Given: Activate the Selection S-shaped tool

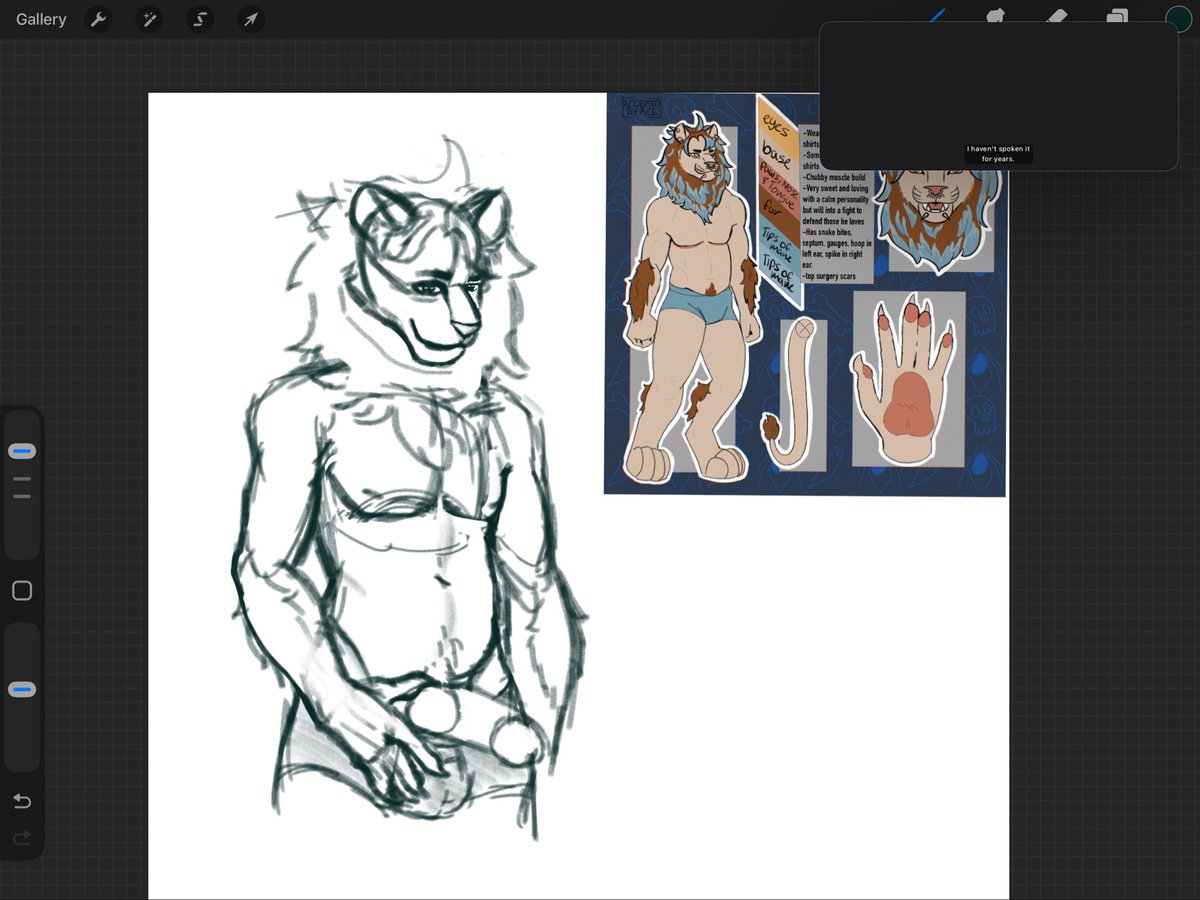Looking at the screenshot, I should point(200,19).
